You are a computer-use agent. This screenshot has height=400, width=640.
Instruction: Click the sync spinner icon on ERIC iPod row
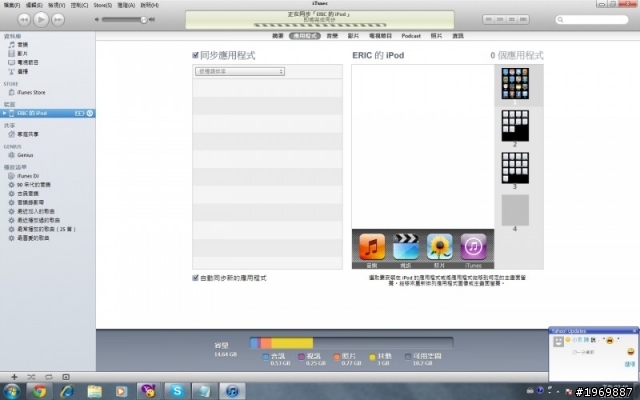[x=90, y=113]
